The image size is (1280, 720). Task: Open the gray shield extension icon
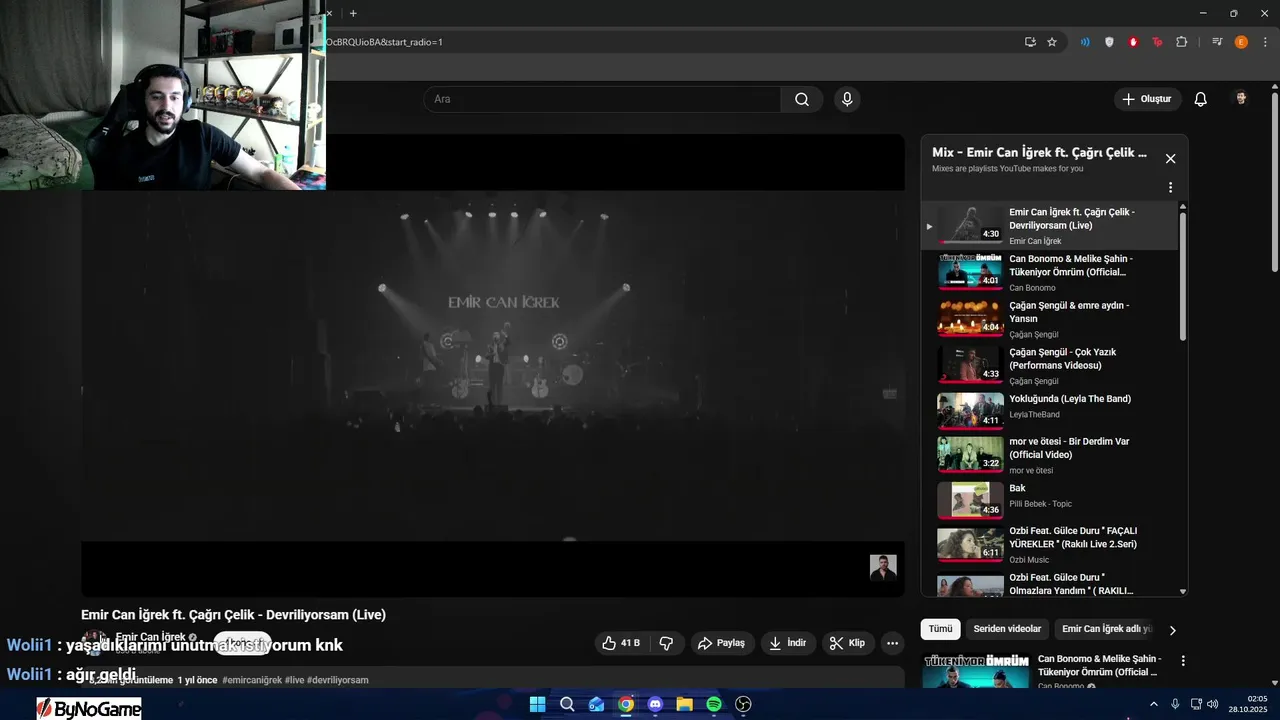click(x=1109, y=42)
